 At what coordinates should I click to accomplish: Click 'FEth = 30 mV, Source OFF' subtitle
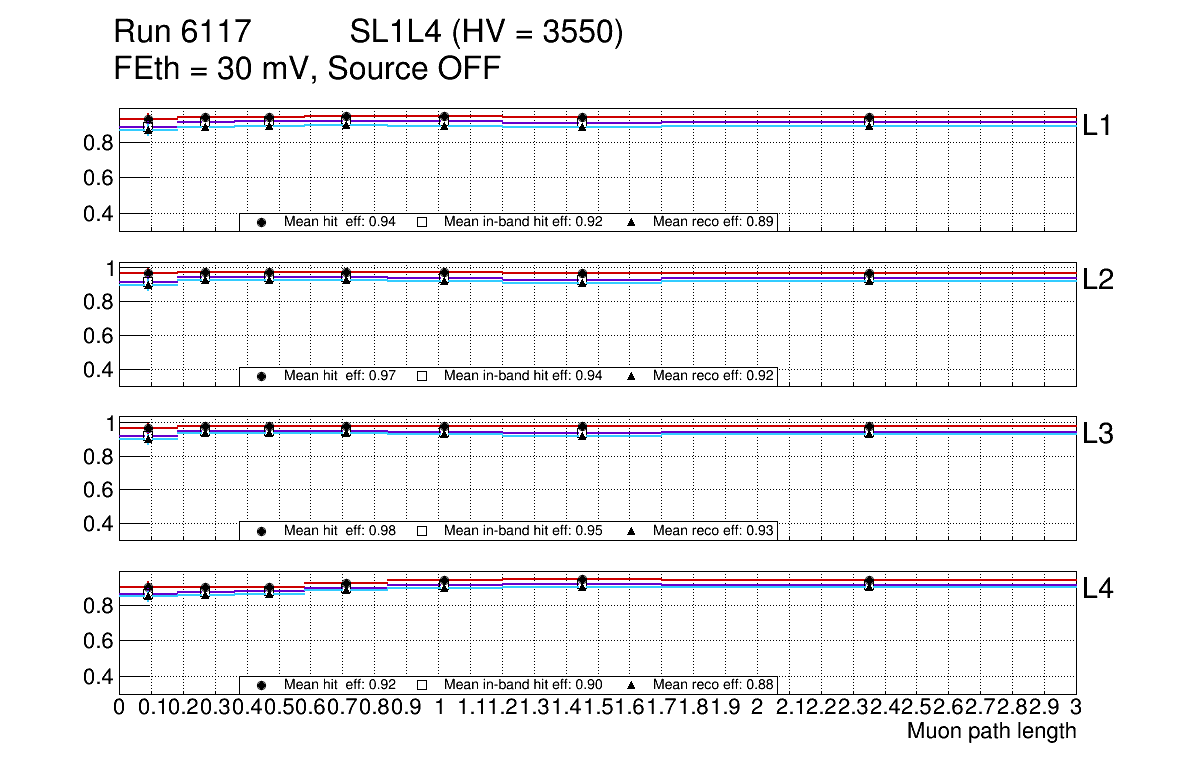pos(307,69)
